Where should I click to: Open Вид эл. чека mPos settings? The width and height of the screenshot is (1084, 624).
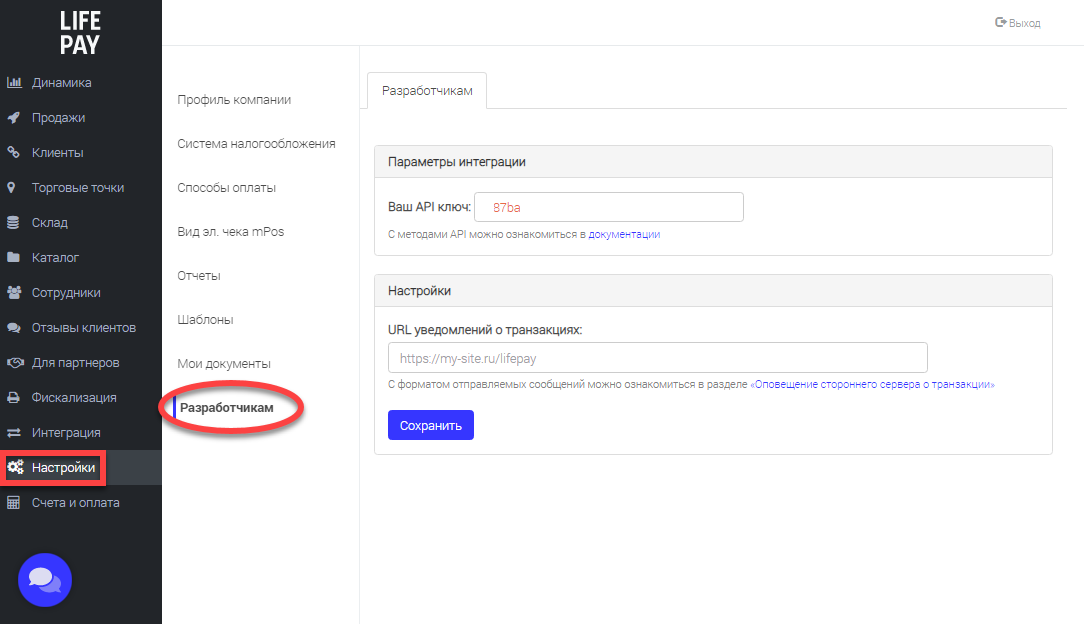coord(230,231)
